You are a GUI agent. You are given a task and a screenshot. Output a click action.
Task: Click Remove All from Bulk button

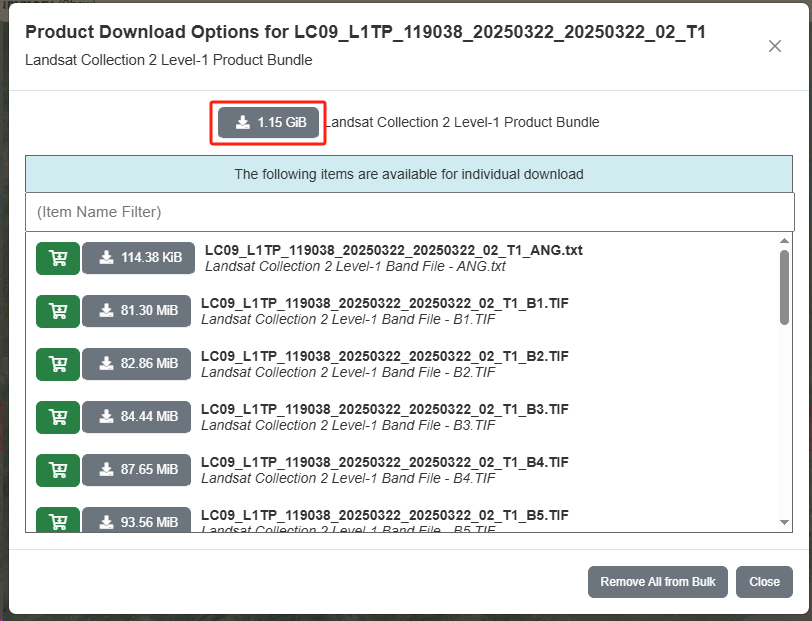click(658, 582)
